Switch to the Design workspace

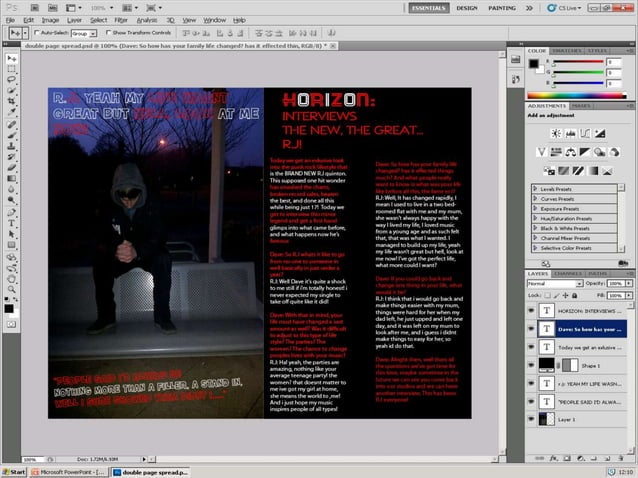point(467,8)
